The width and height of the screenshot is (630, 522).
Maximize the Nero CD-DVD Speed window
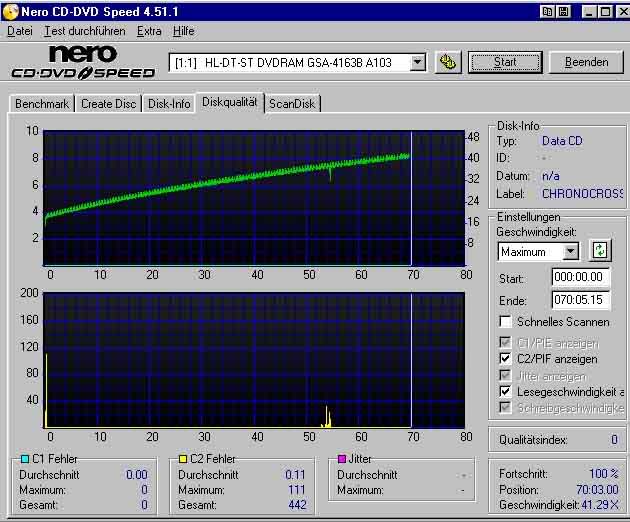[x=605, y=12]
